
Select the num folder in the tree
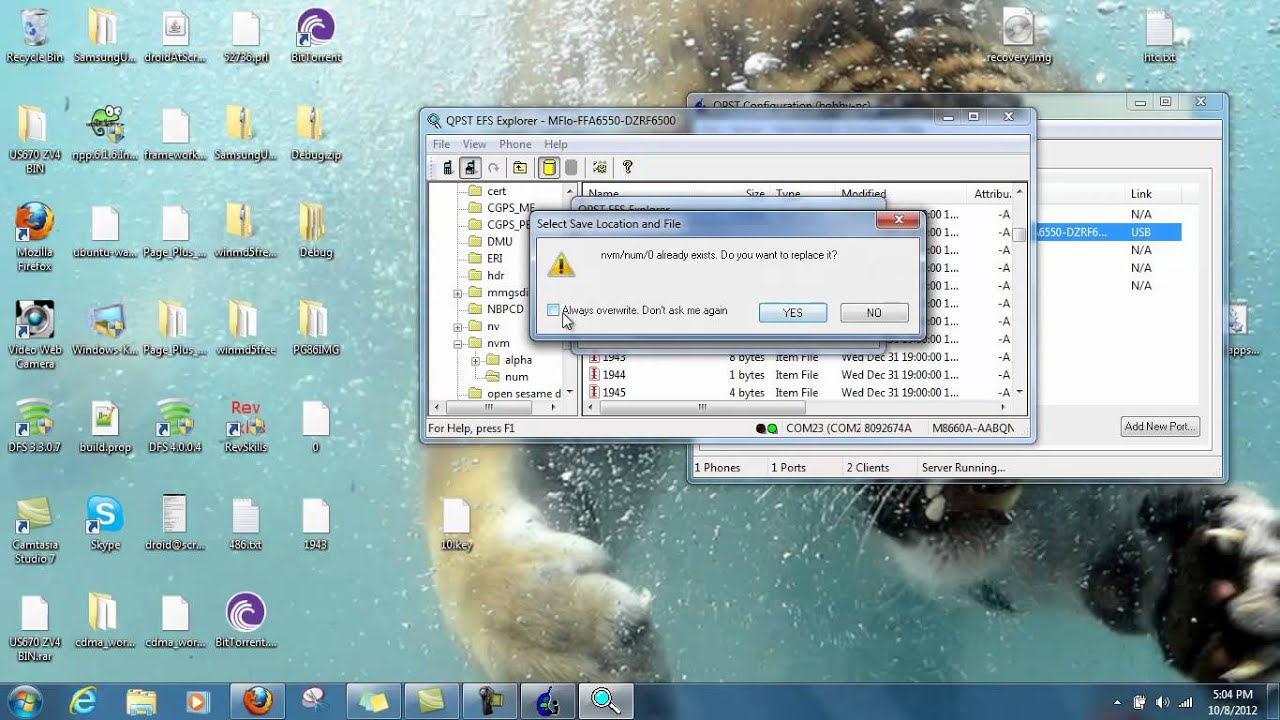(x=516, y=377)
